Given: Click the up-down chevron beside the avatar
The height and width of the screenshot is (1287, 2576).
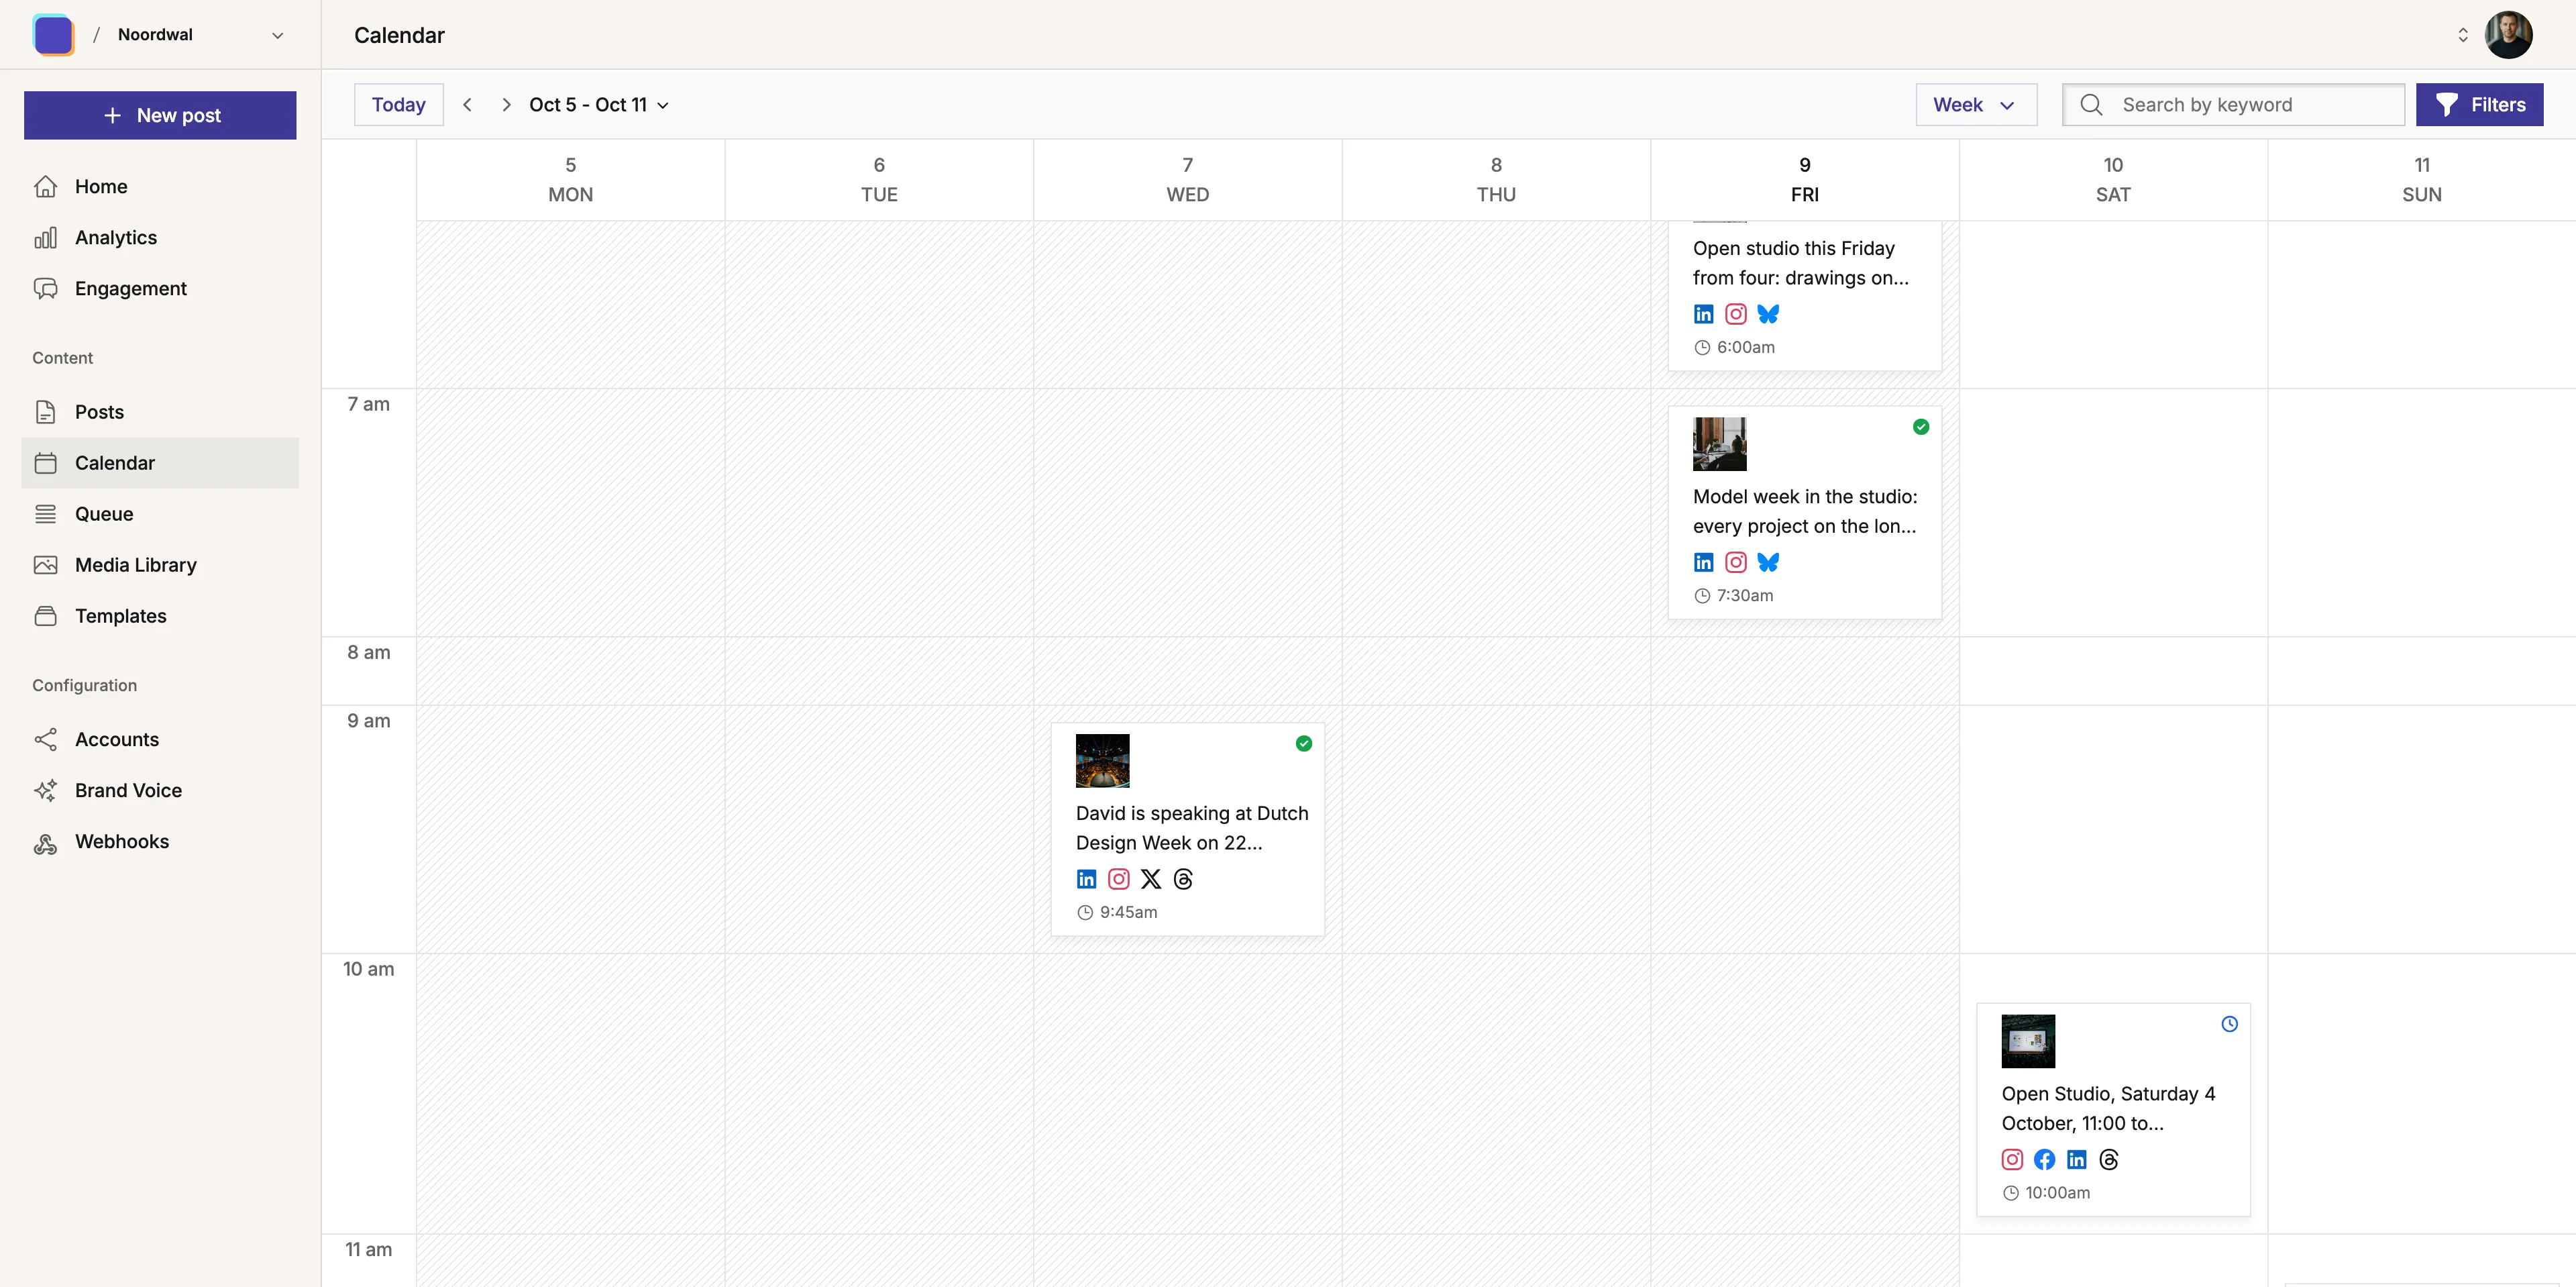Looking at the screenshot, I should (2462, 35).
